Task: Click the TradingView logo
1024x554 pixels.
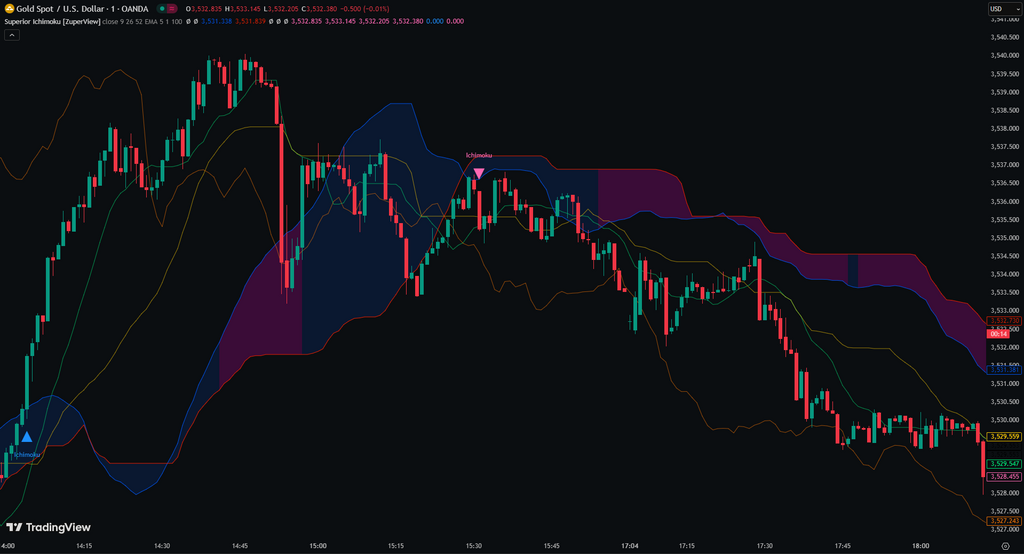Action: [x=49, y=527]
